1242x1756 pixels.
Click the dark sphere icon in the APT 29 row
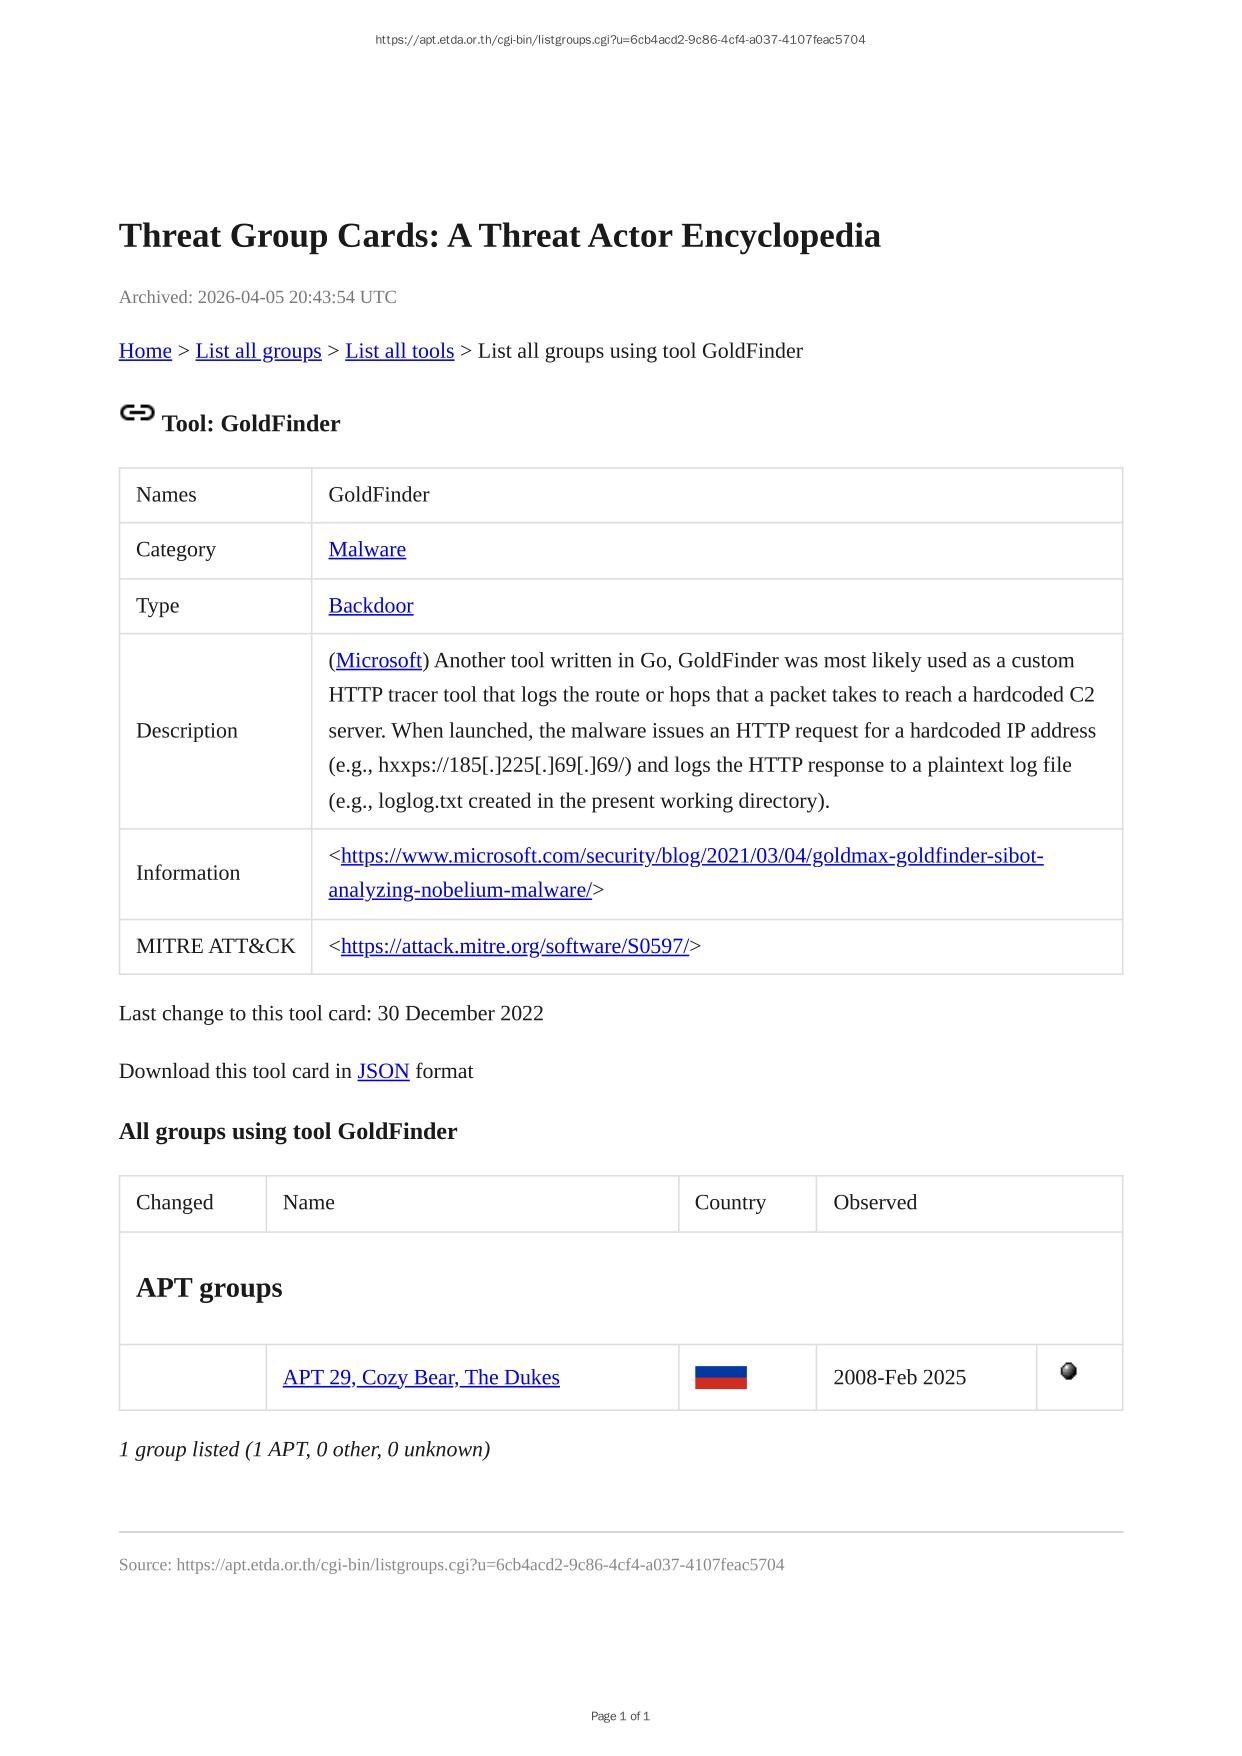1068,1371
